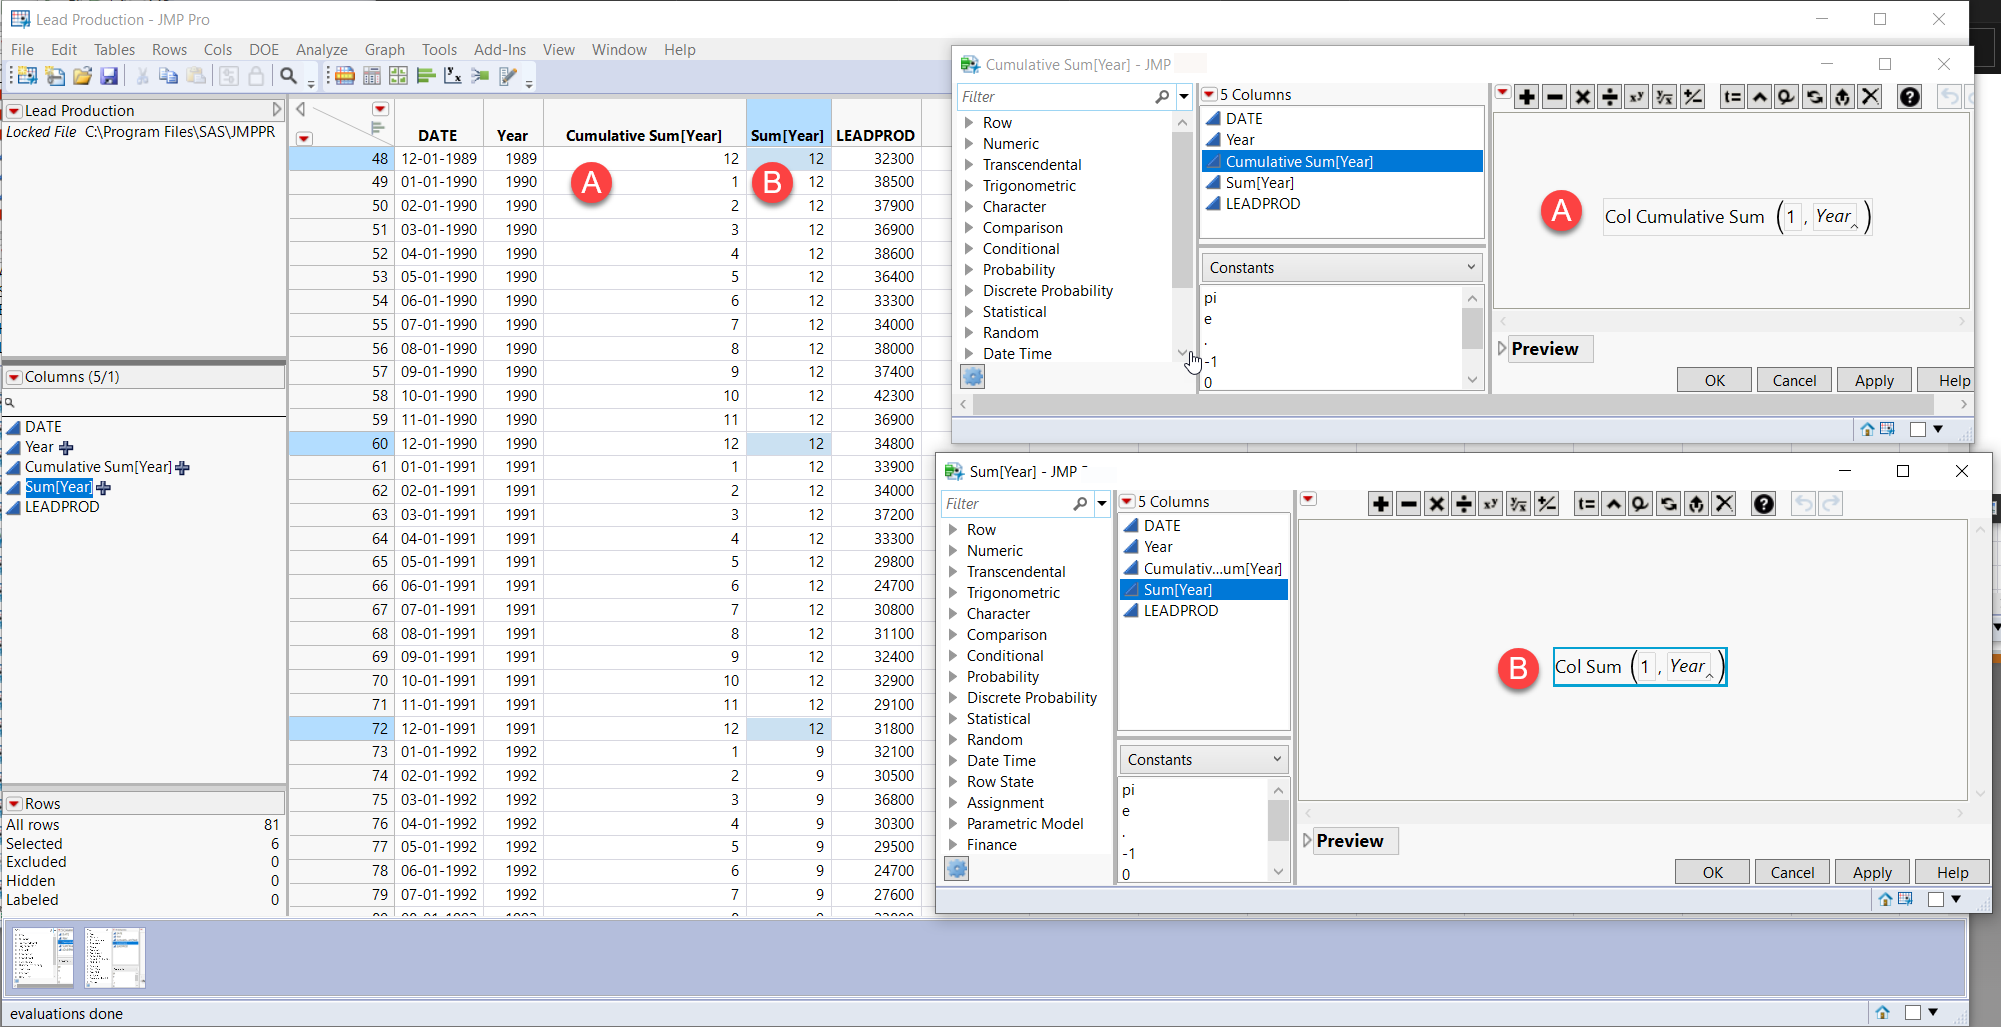2001x1027 pixels.
Task: Open the Analyze menu
Action: point(321,50)
